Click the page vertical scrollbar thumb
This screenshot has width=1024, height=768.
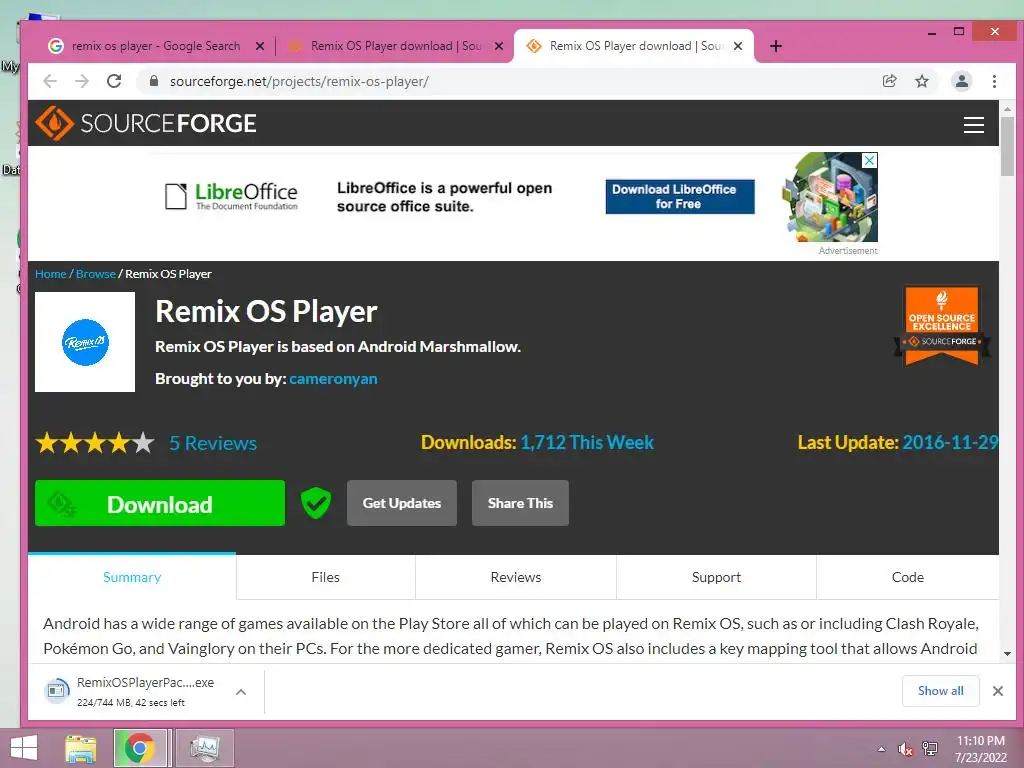[1007, 146]
